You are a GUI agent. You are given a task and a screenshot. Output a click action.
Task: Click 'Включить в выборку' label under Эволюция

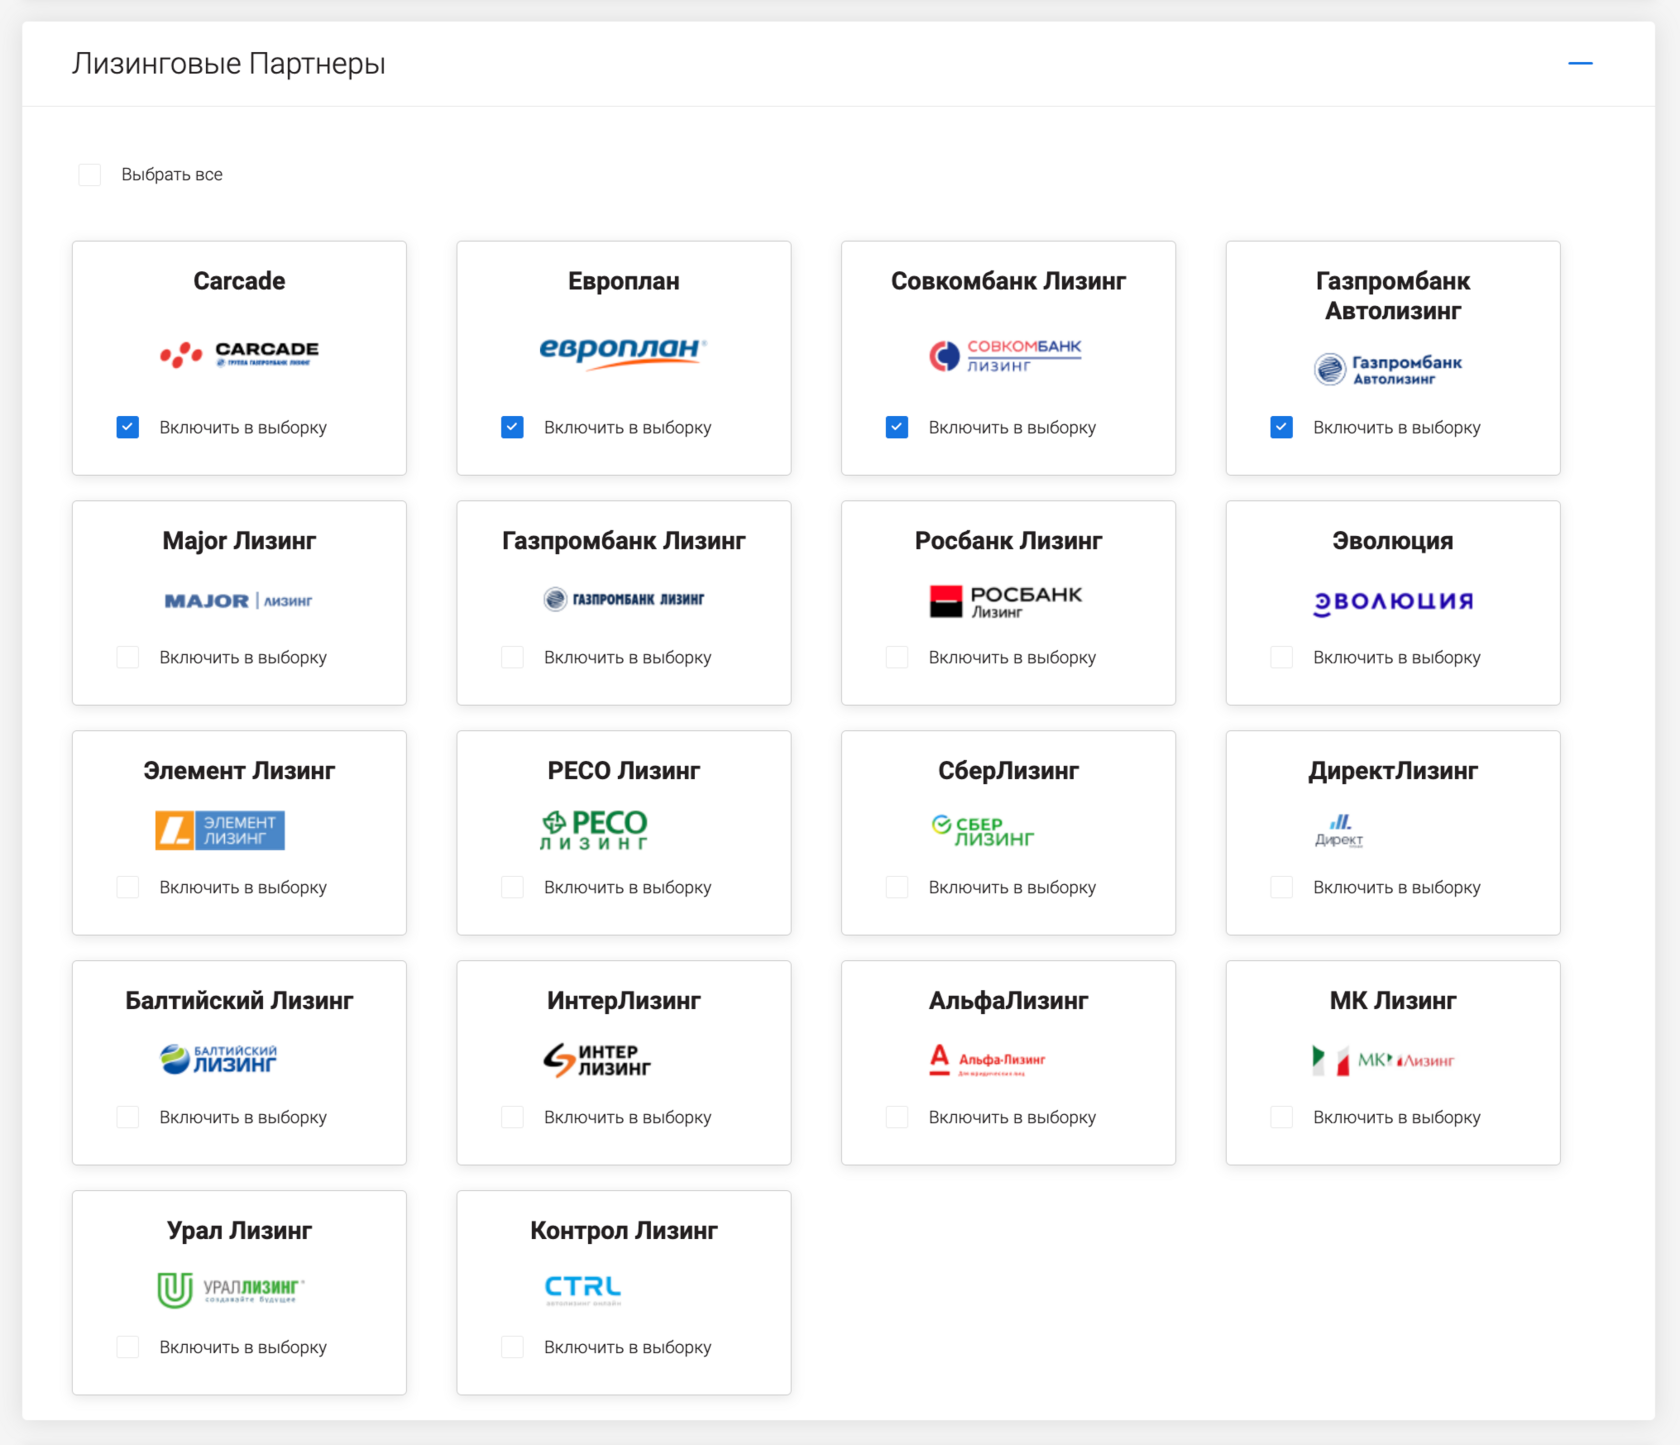pos(1397,658)
